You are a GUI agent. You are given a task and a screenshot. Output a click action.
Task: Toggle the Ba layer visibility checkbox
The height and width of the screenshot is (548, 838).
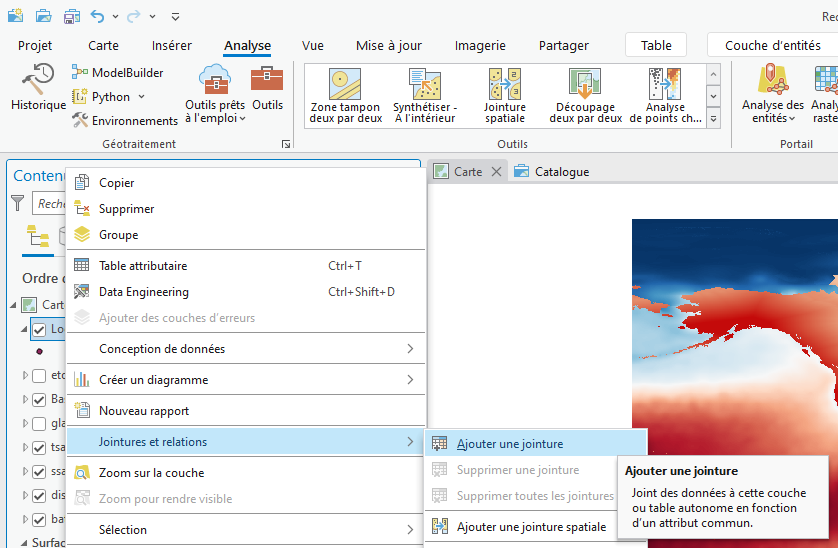coord(39,400)
